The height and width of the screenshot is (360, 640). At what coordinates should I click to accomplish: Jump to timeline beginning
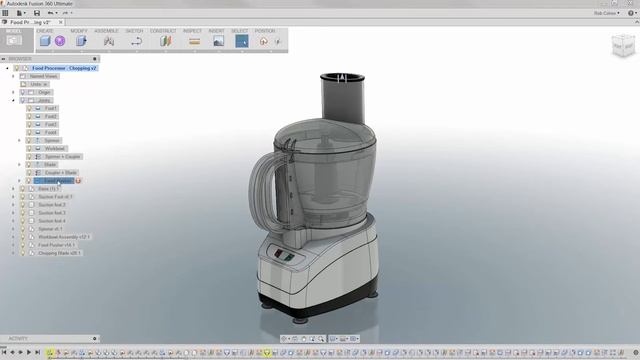coord(4,352)
